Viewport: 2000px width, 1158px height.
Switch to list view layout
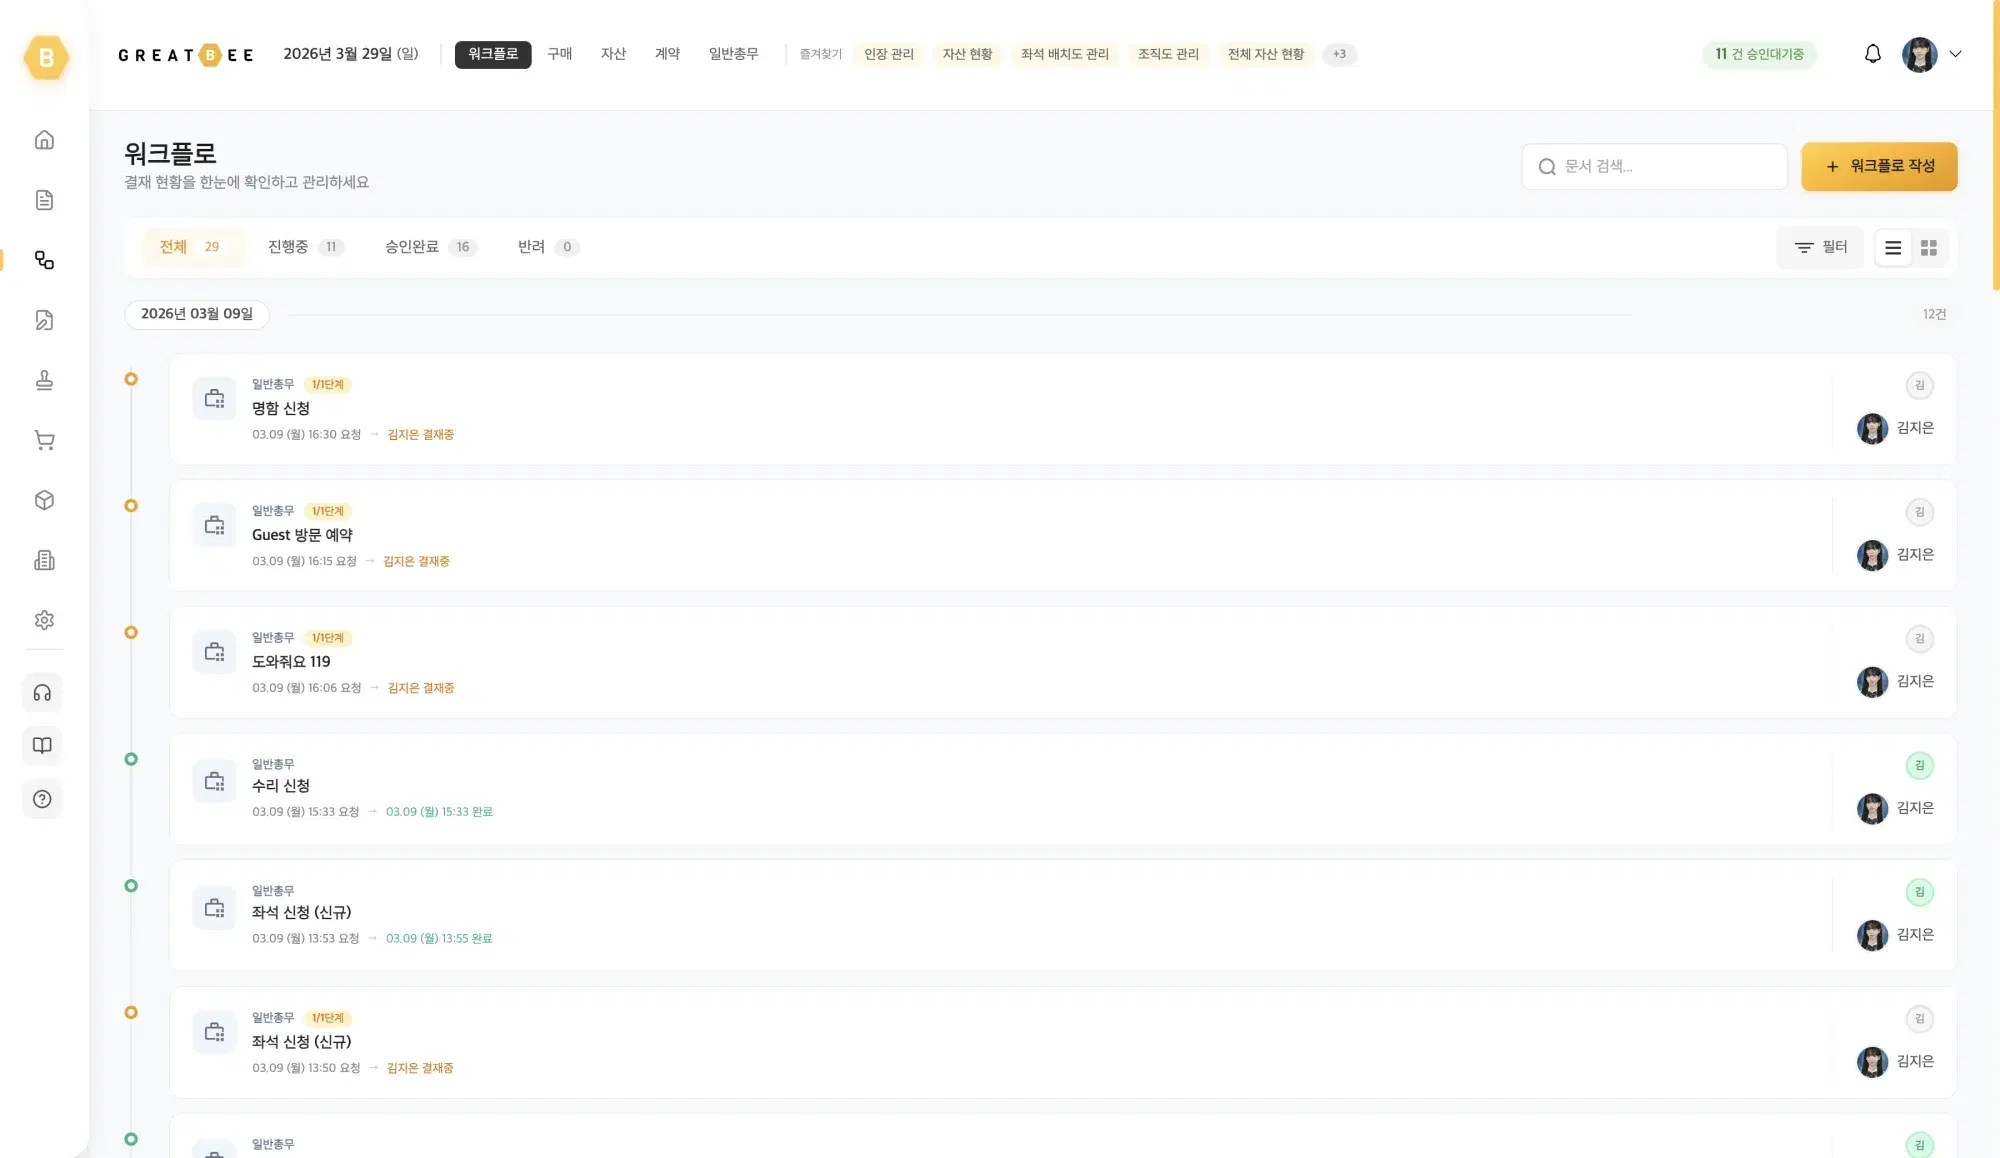tap(1893, 248)
